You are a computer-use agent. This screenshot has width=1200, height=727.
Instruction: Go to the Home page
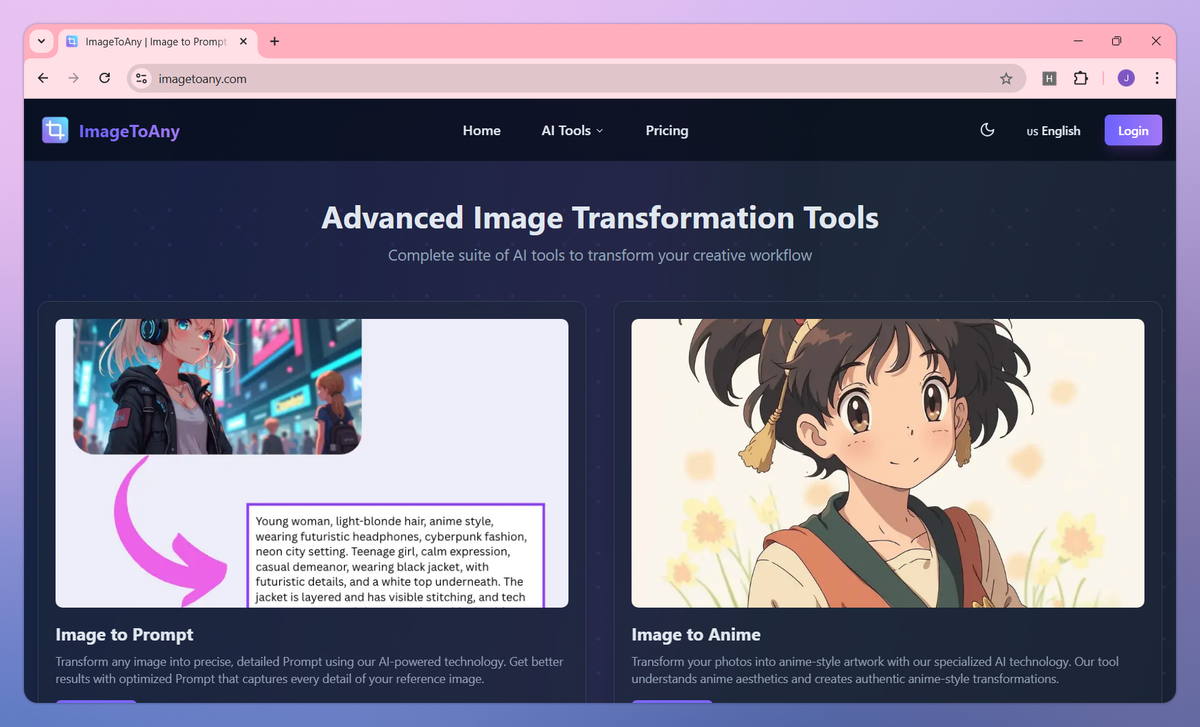[481, 131]
